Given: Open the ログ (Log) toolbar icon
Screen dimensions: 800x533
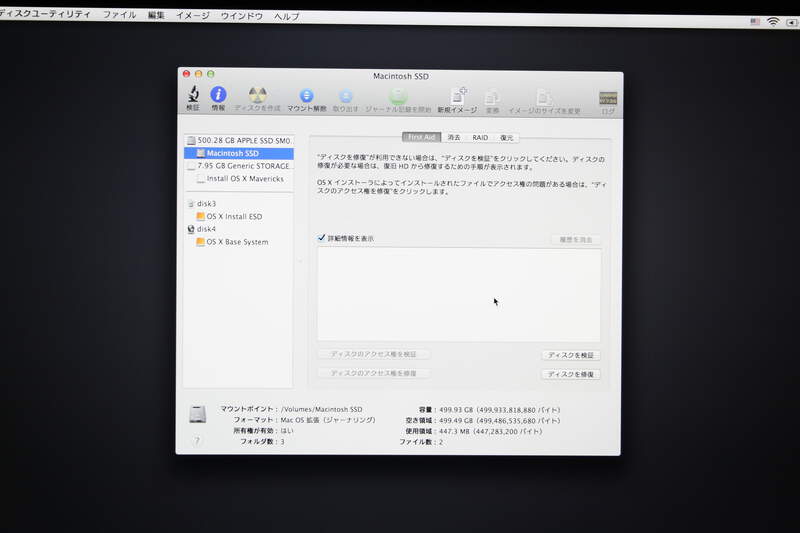Looking at the screenshot, I should pyautogui.click(x=608, y=98).
